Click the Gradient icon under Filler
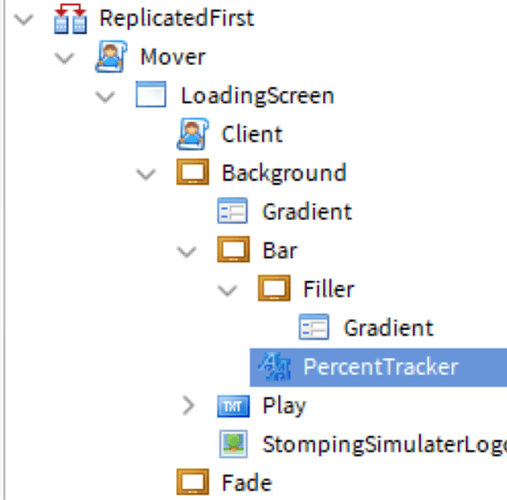 (314, 327)
